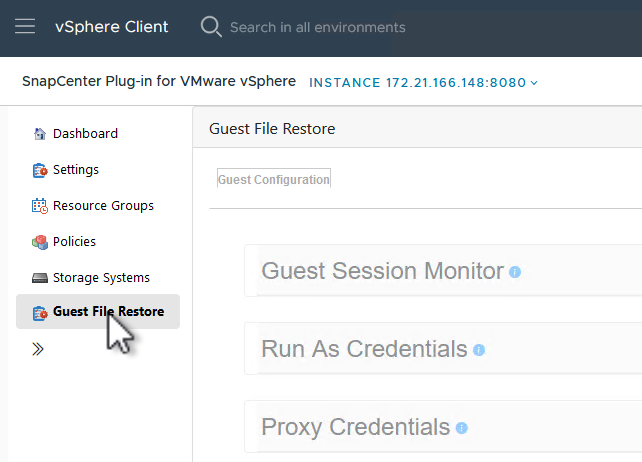Click the Settings sidebar icon
642x462 pixels.
point(40,170)
